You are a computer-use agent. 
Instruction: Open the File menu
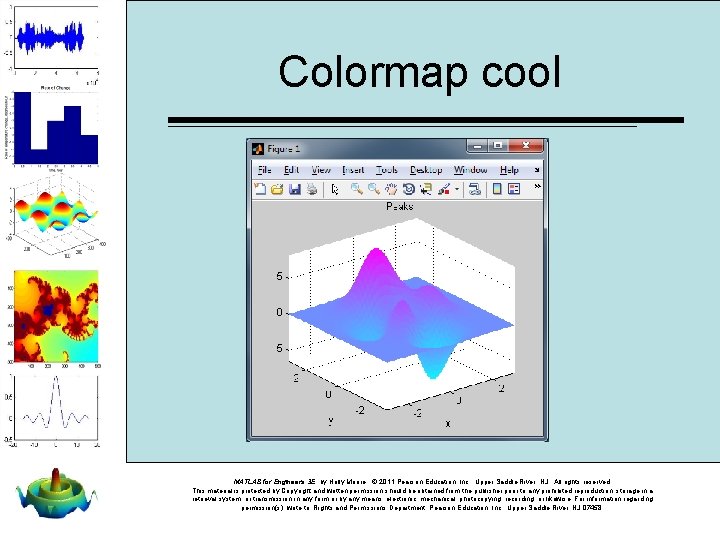point(264,170)
